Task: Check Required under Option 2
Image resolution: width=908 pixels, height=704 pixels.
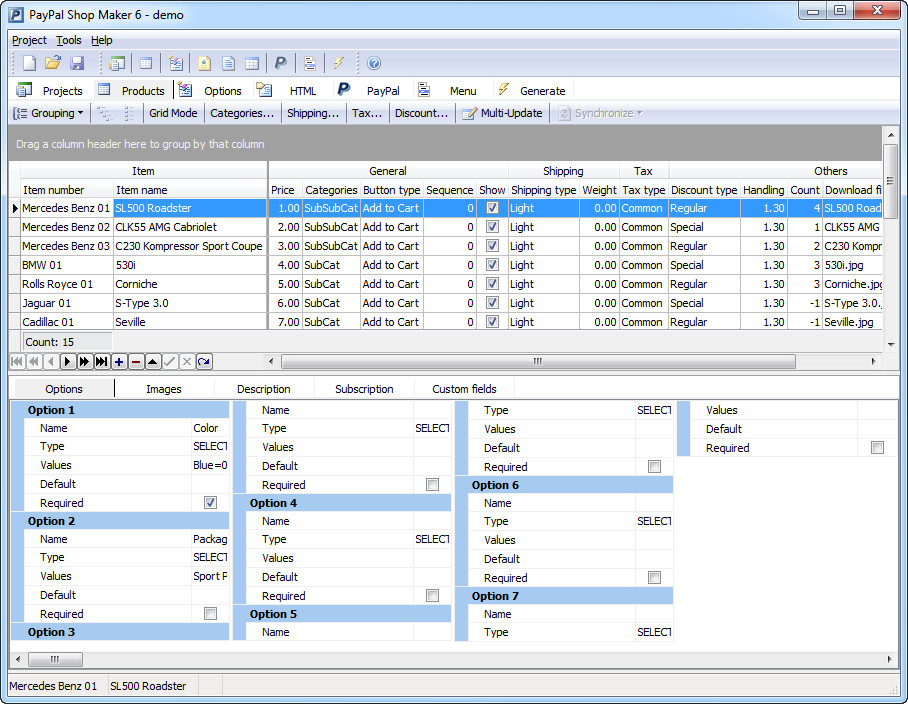Action: pos(211,614)
